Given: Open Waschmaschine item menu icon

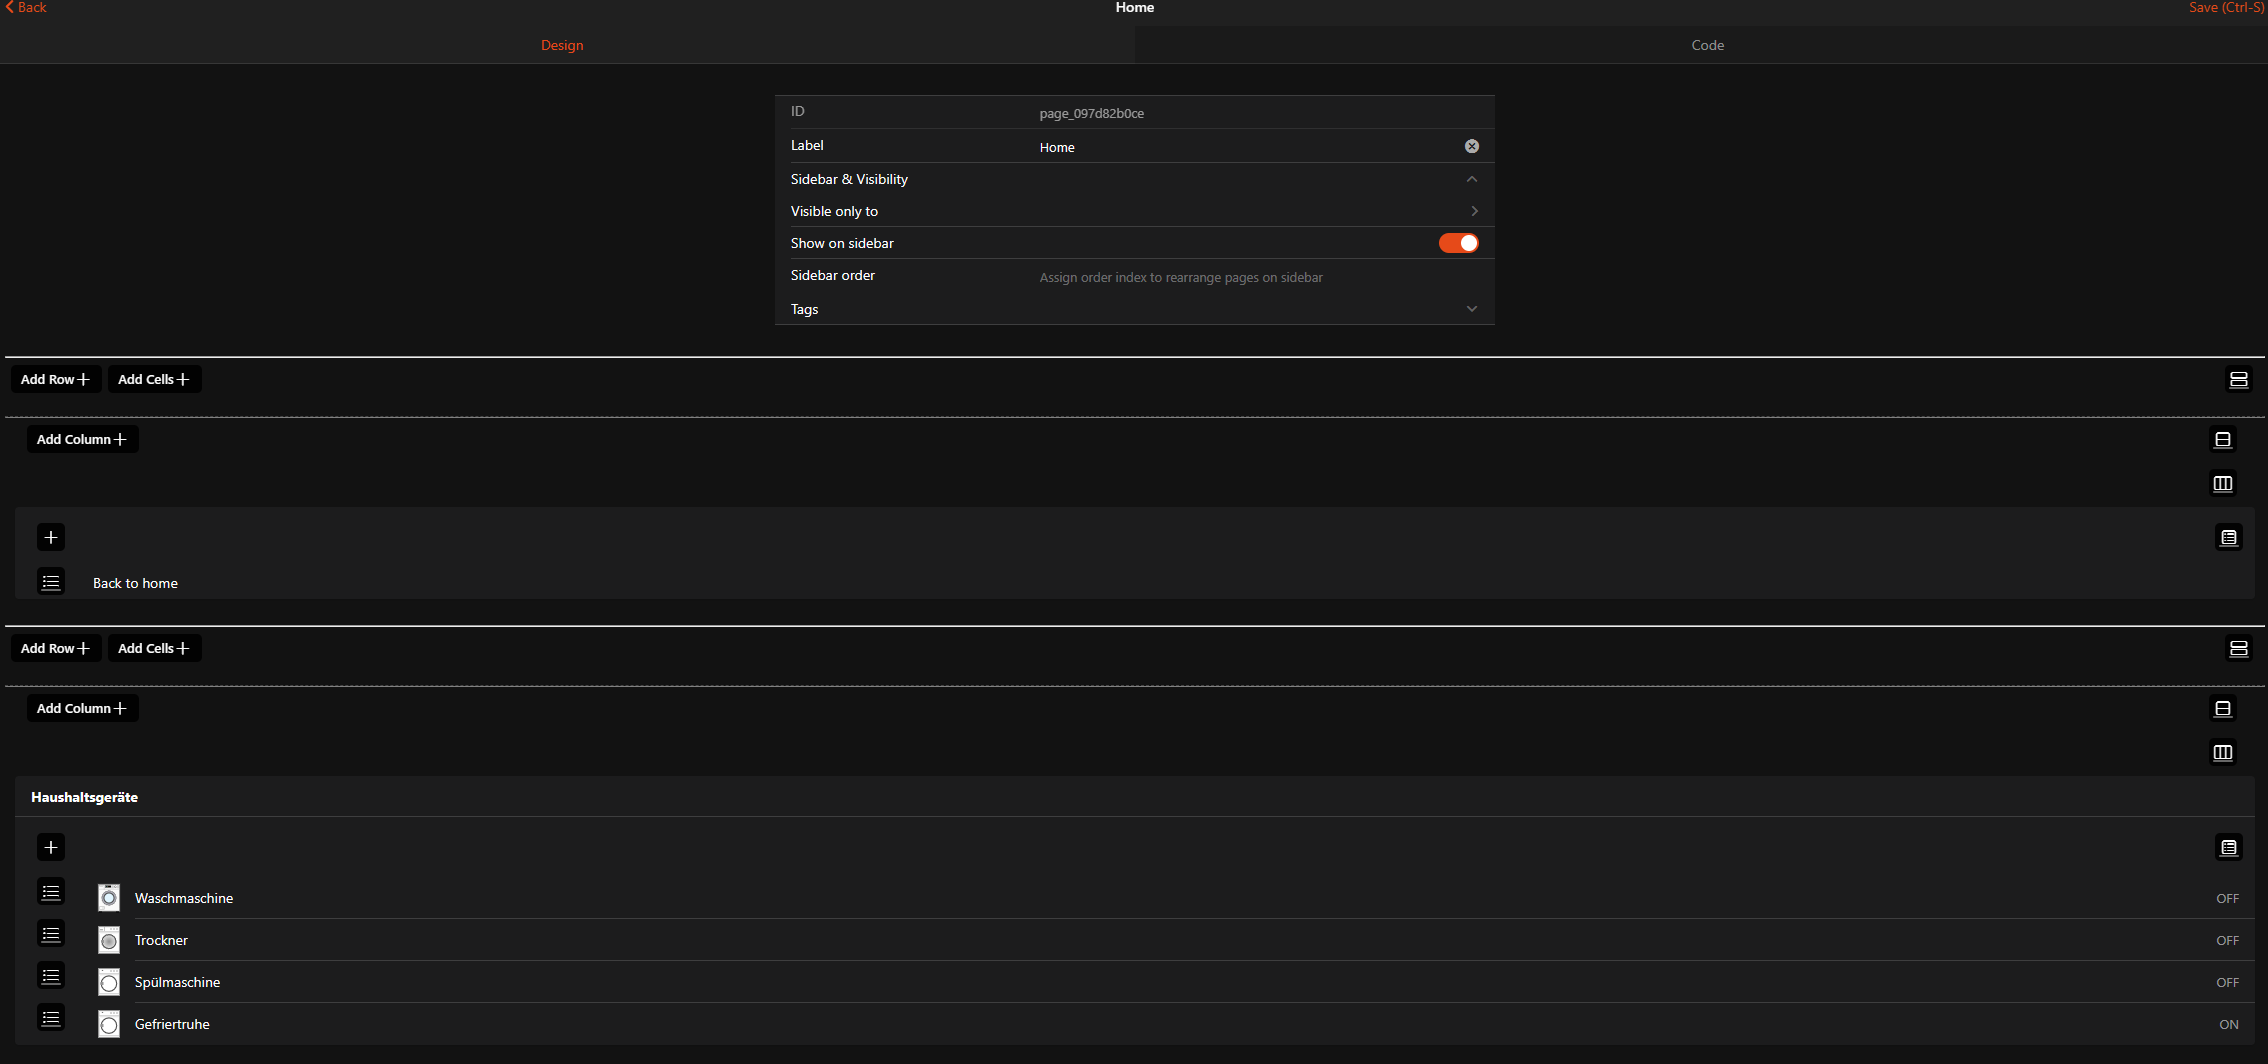Looking at the screenshot, I should pyautogui.click(x=51, y=892).
